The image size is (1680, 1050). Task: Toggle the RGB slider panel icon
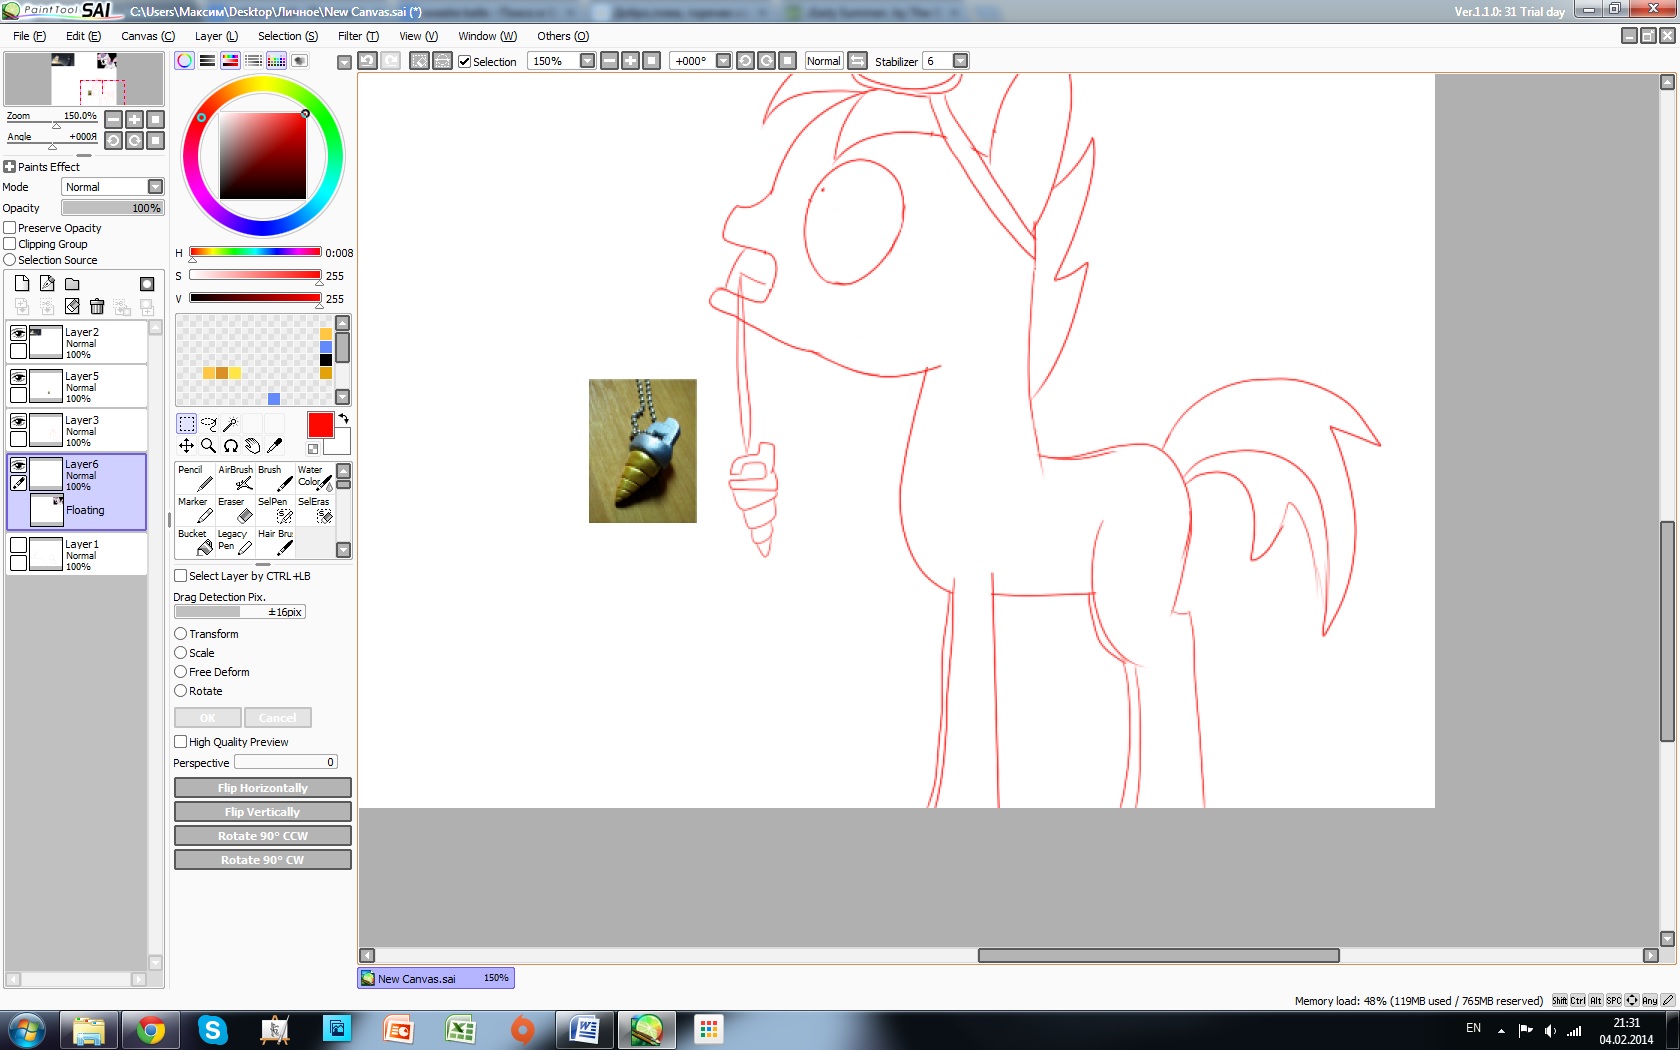point(207,61)
